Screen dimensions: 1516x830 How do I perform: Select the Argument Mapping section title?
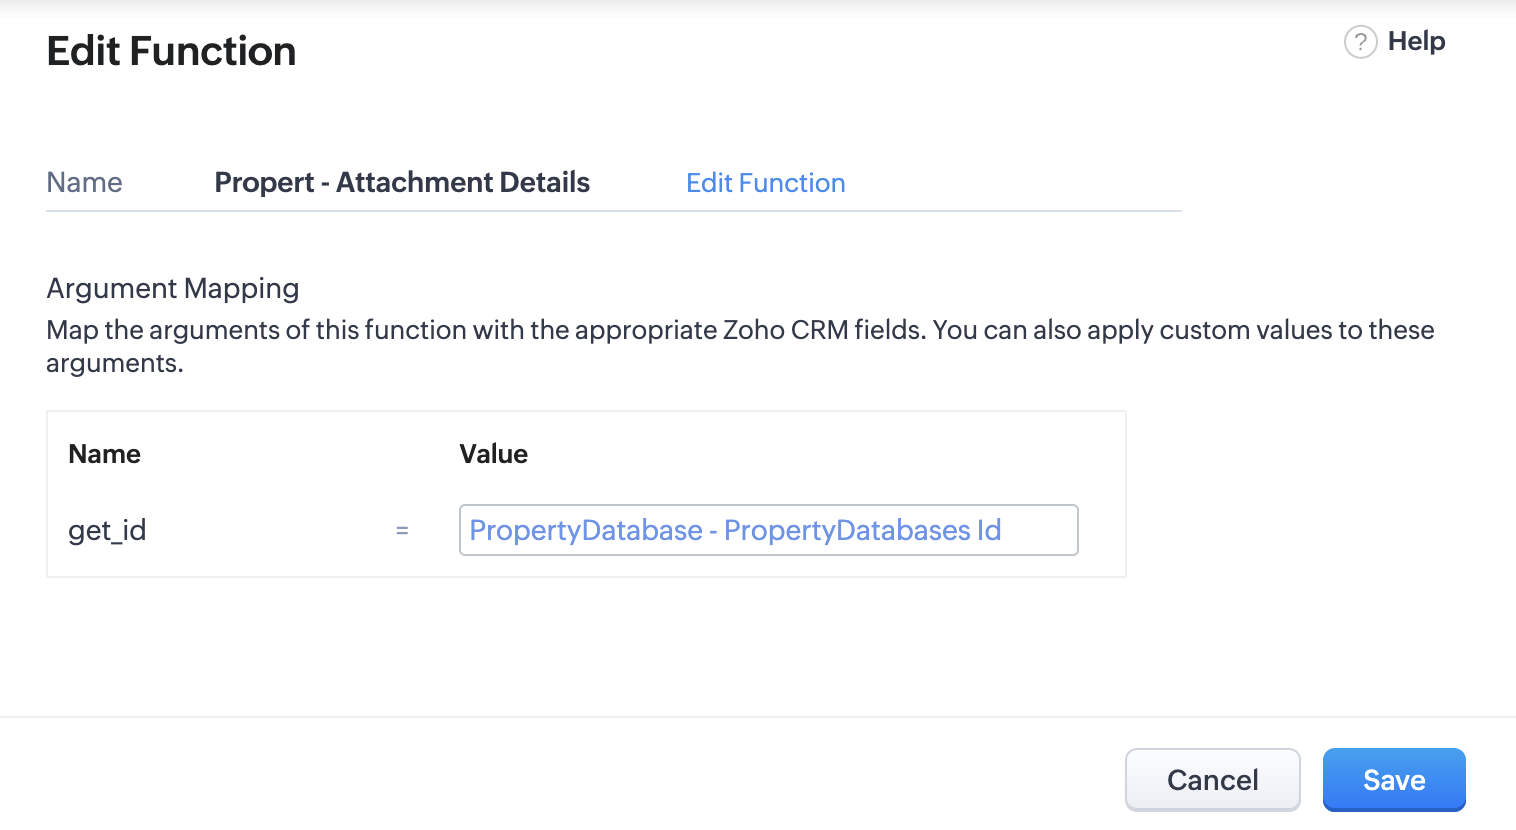point(172,288)
